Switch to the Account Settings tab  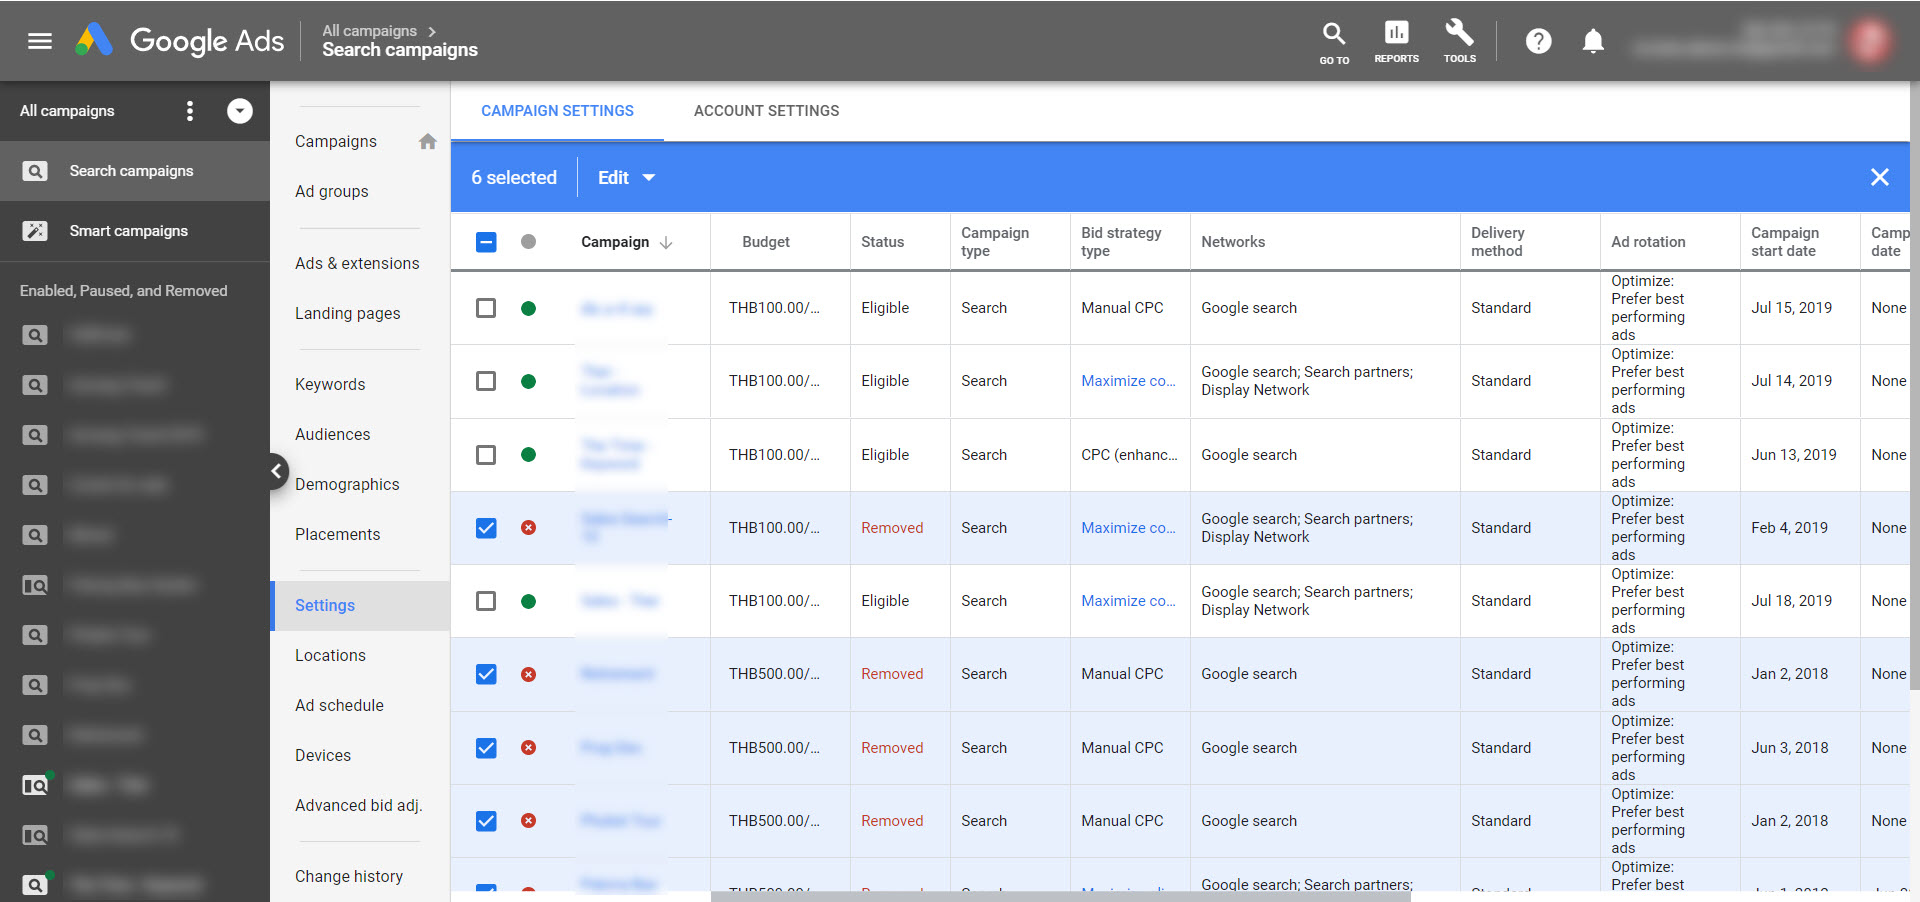(766, 111)
